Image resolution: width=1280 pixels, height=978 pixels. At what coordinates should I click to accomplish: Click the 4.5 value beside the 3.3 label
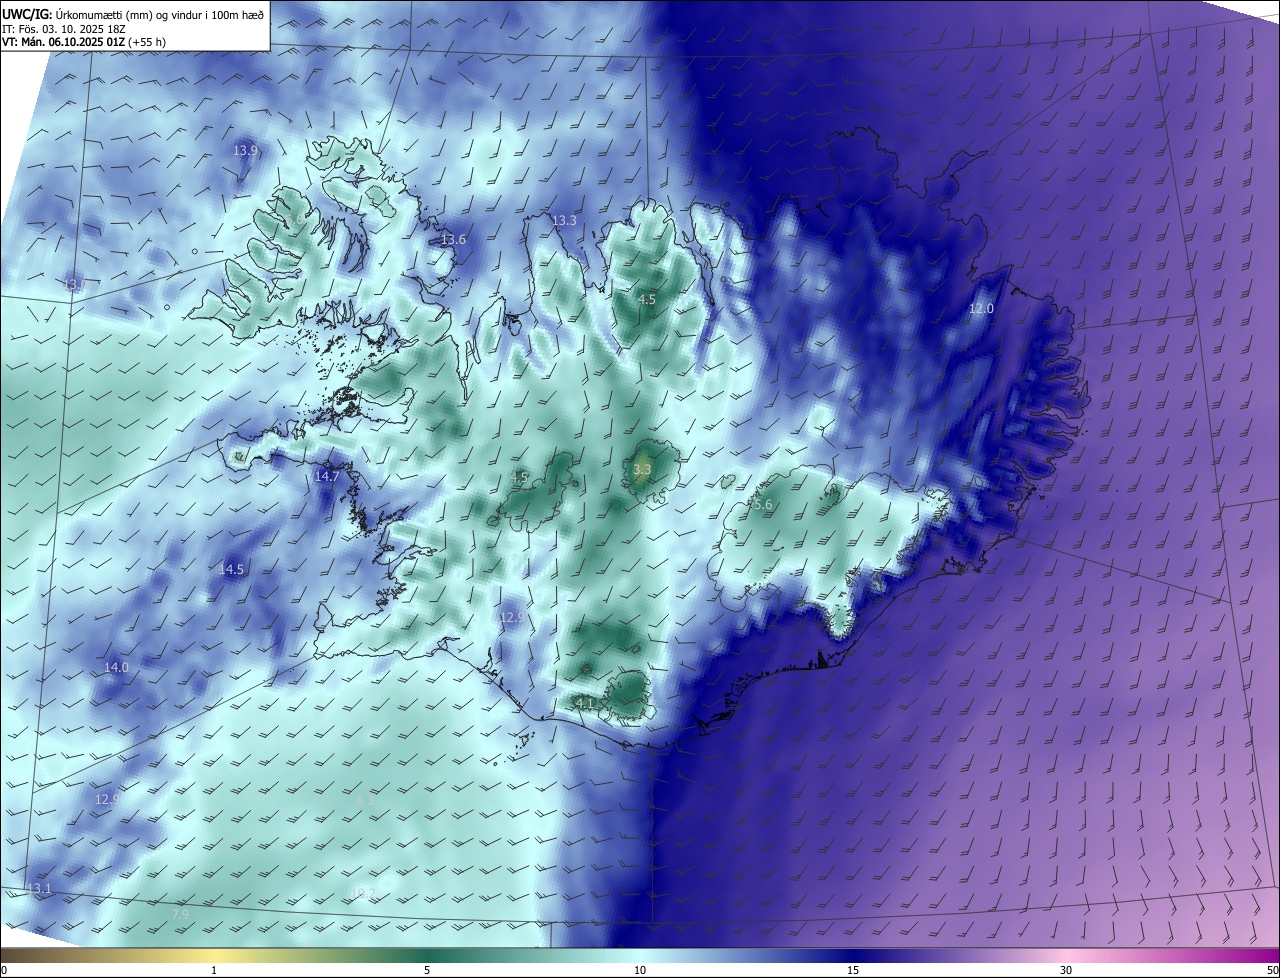click(x=520, y=477)
